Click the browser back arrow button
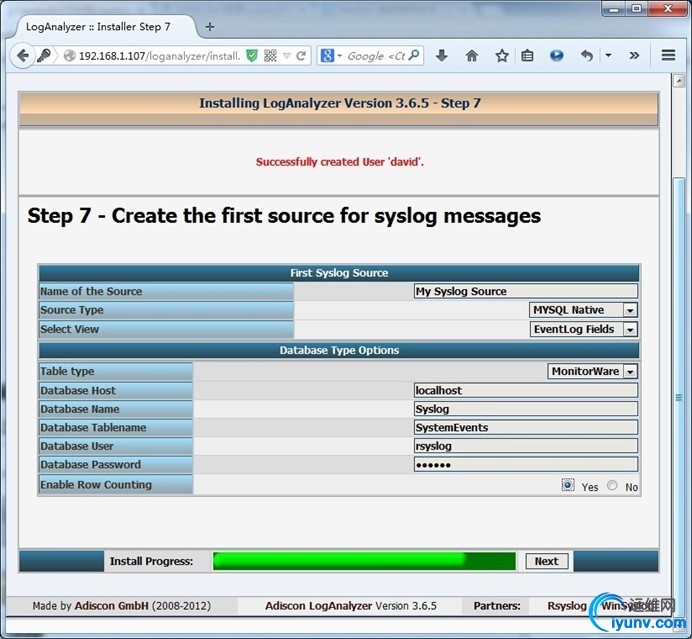The height and width of the screenshot is (639, 692). pyautogui.click(x=23, y=56)
